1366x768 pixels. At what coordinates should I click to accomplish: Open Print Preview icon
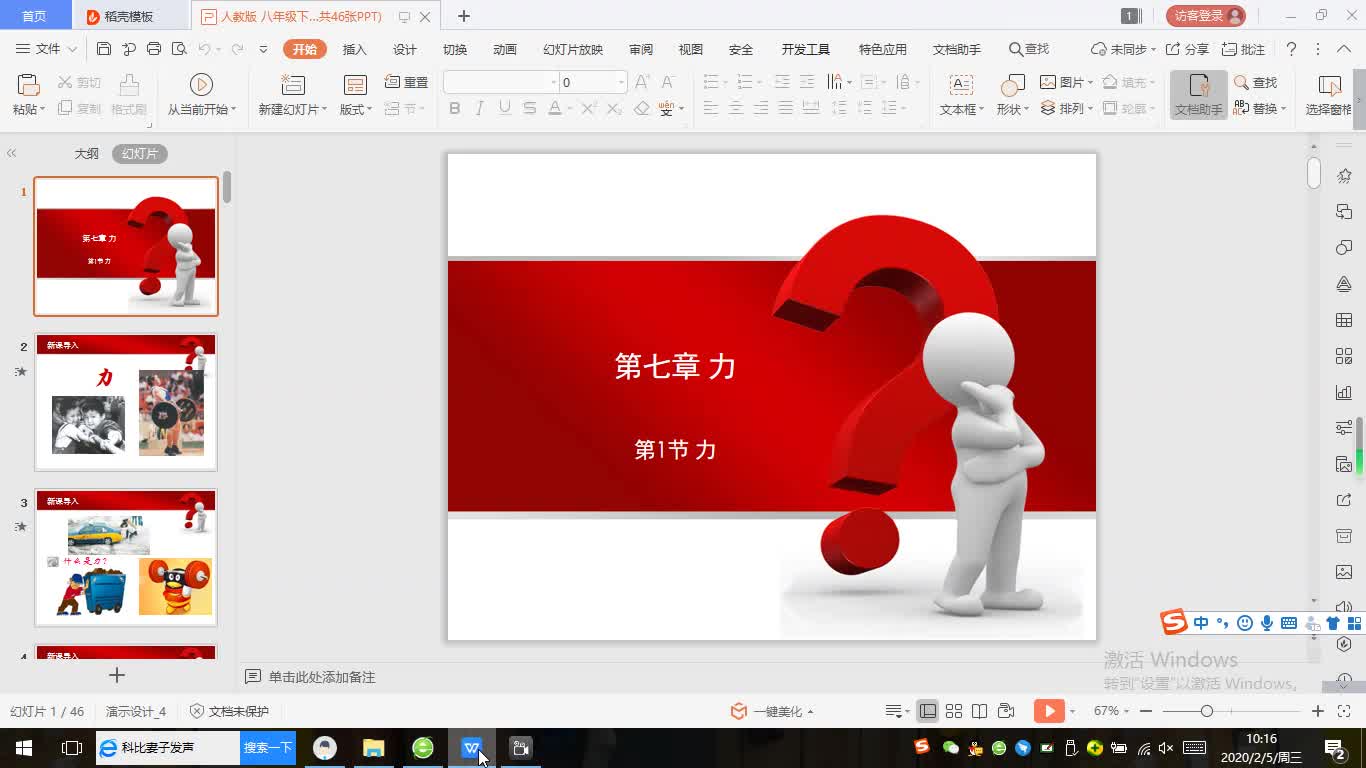click(x=179, y=49)
